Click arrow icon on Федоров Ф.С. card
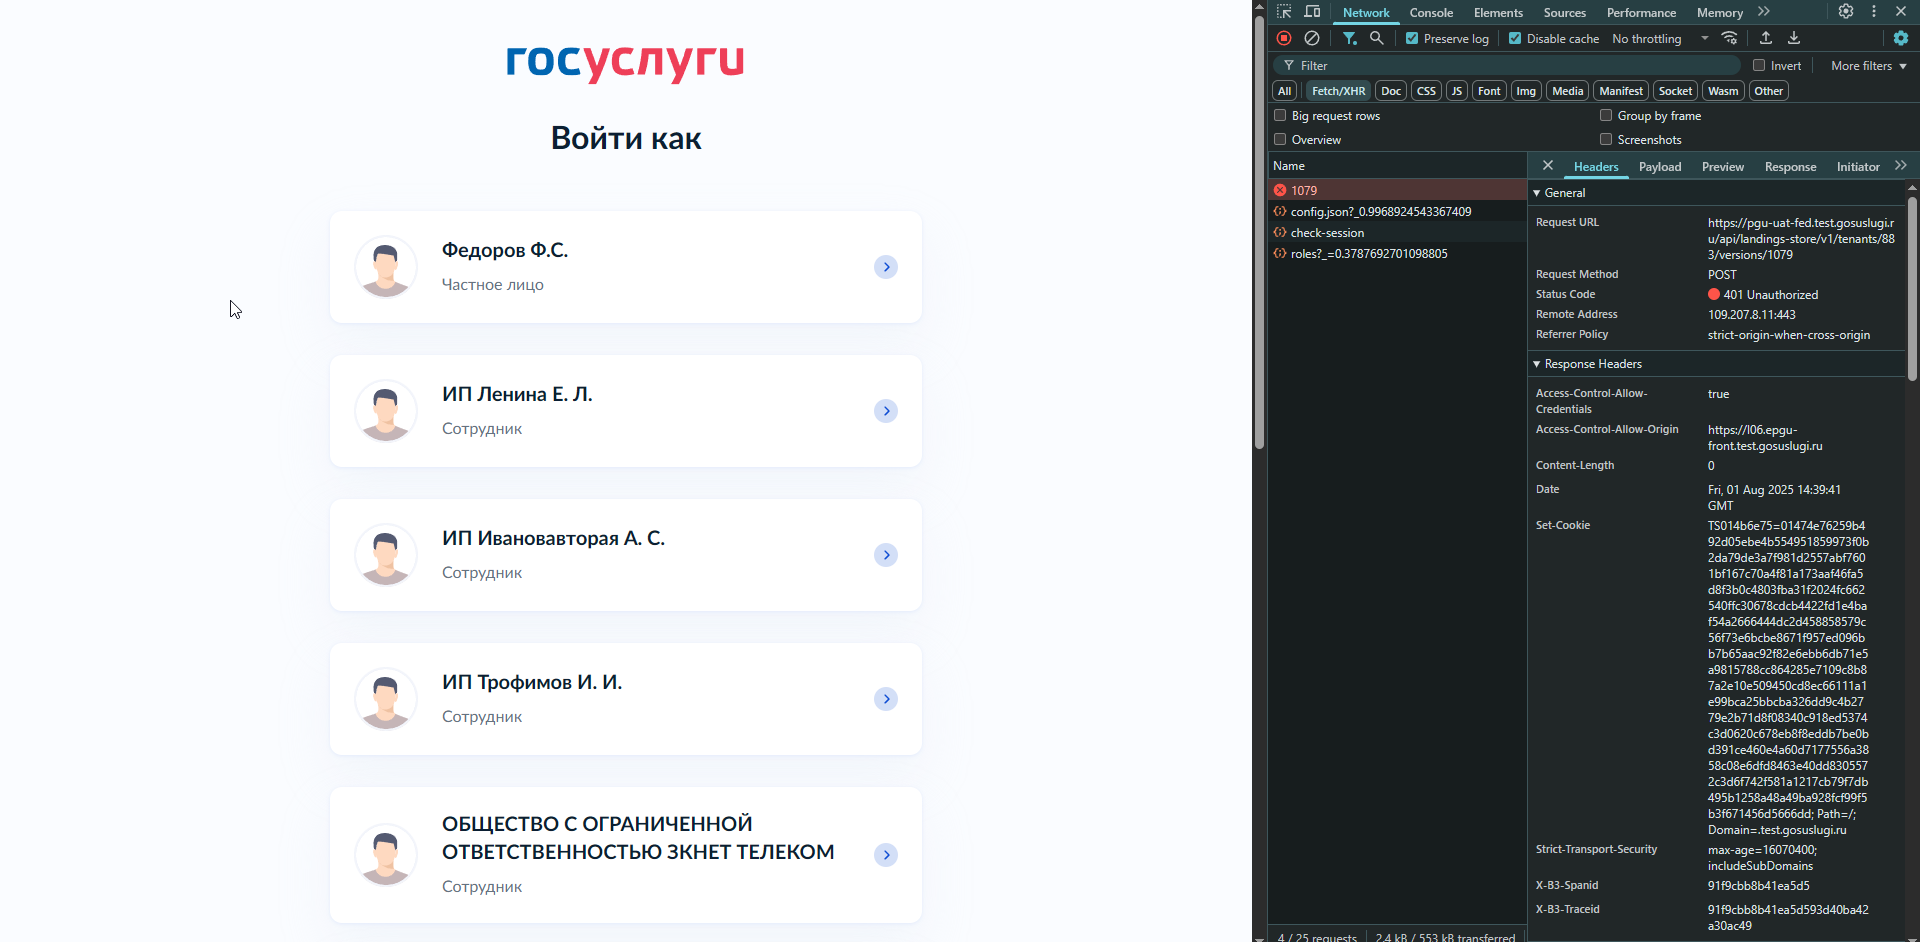 pyautogui.click(x=886, y=267)
